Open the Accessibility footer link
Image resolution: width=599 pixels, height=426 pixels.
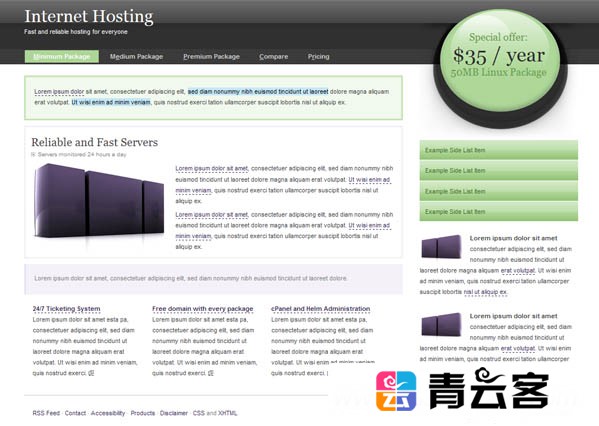108,413
